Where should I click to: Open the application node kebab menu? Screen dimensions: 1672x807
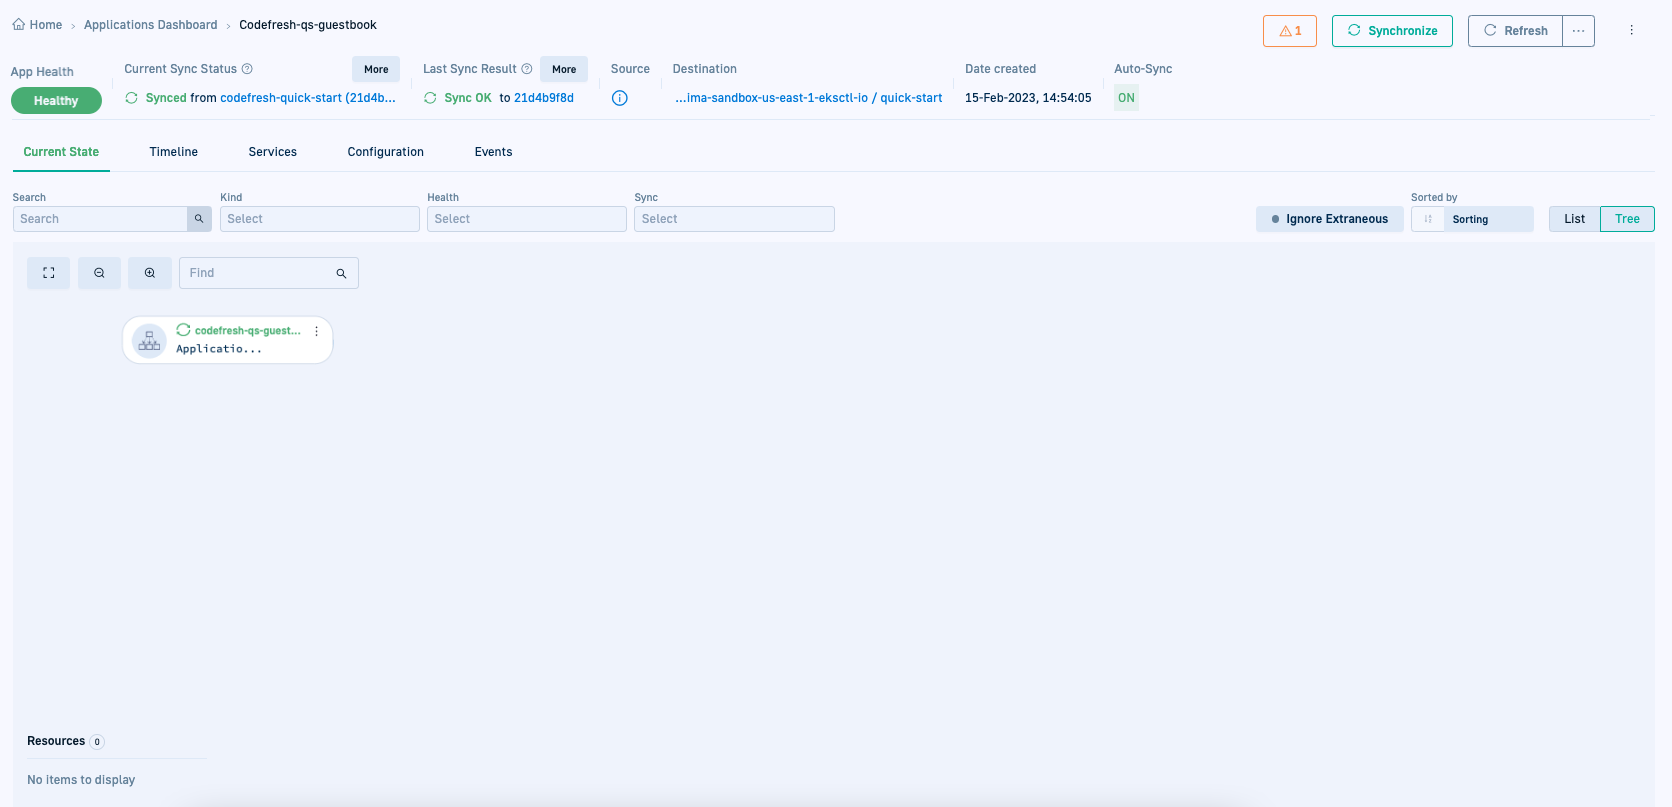pos(317,331)
